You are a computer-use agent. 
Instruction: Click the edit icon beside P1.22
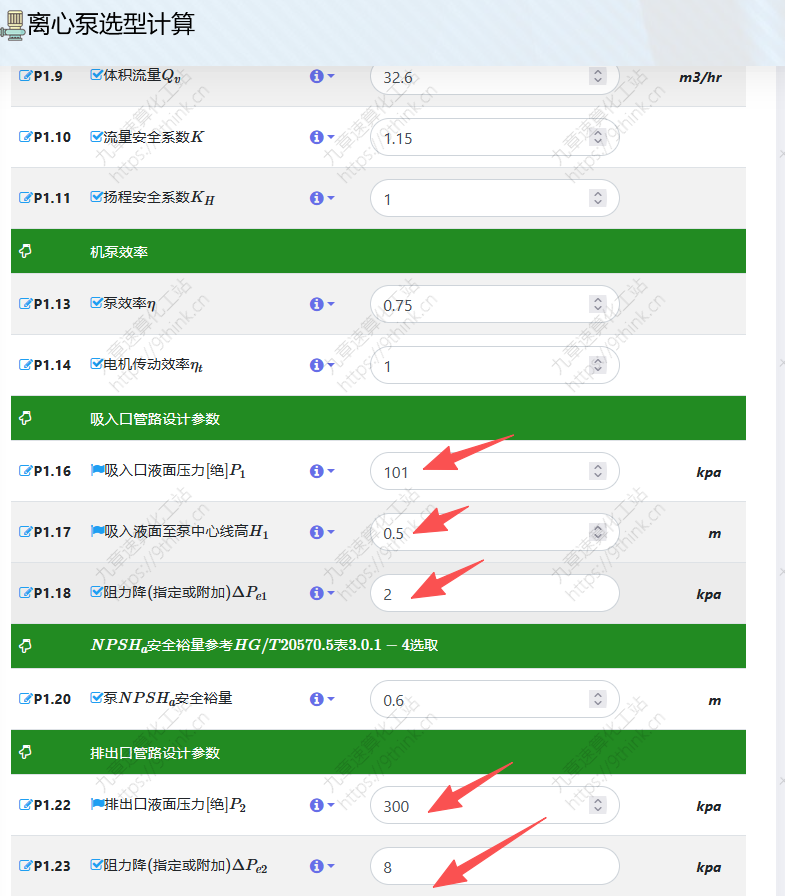pyautogui.click(x=25, y=805)
